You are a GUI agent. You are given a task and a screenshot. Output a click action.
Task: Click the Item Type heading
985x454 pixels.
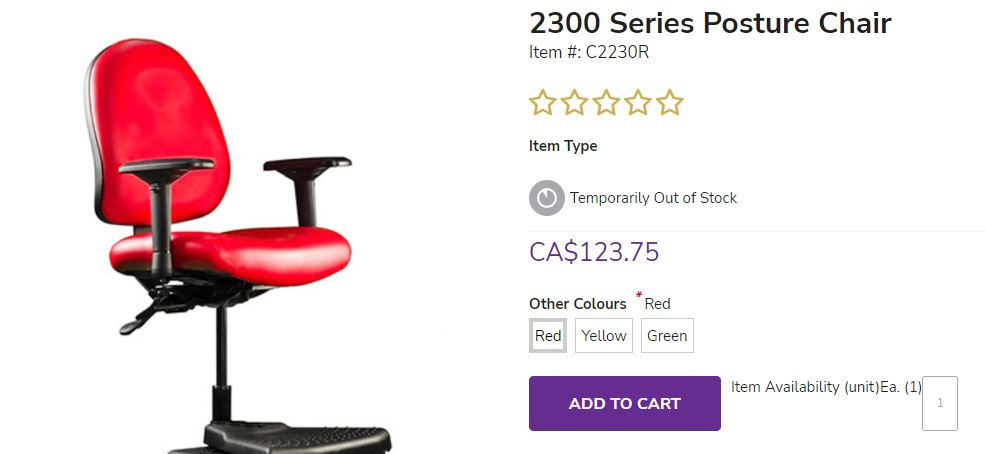tap(563, 146)
